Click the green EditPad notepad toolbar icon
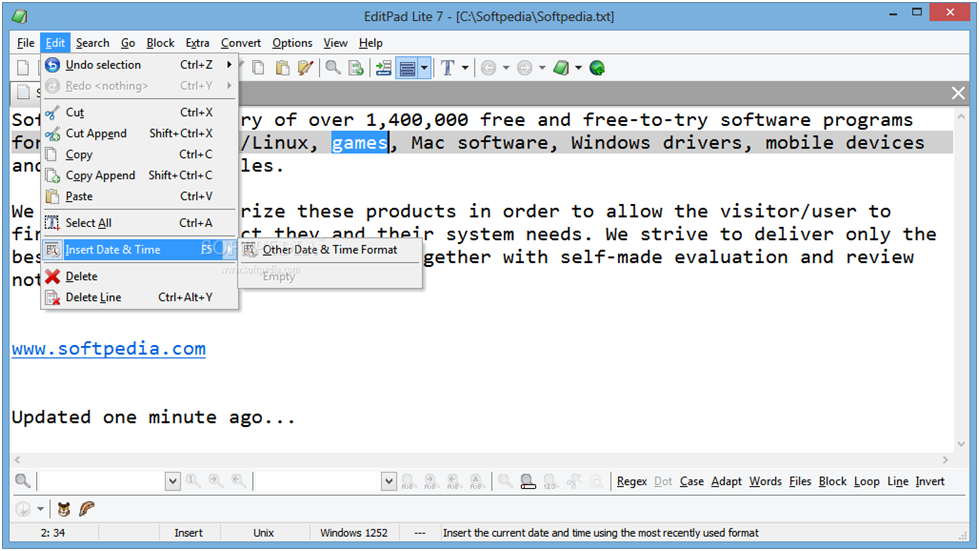Screen dimensions: 979x551 pos(561,68)
